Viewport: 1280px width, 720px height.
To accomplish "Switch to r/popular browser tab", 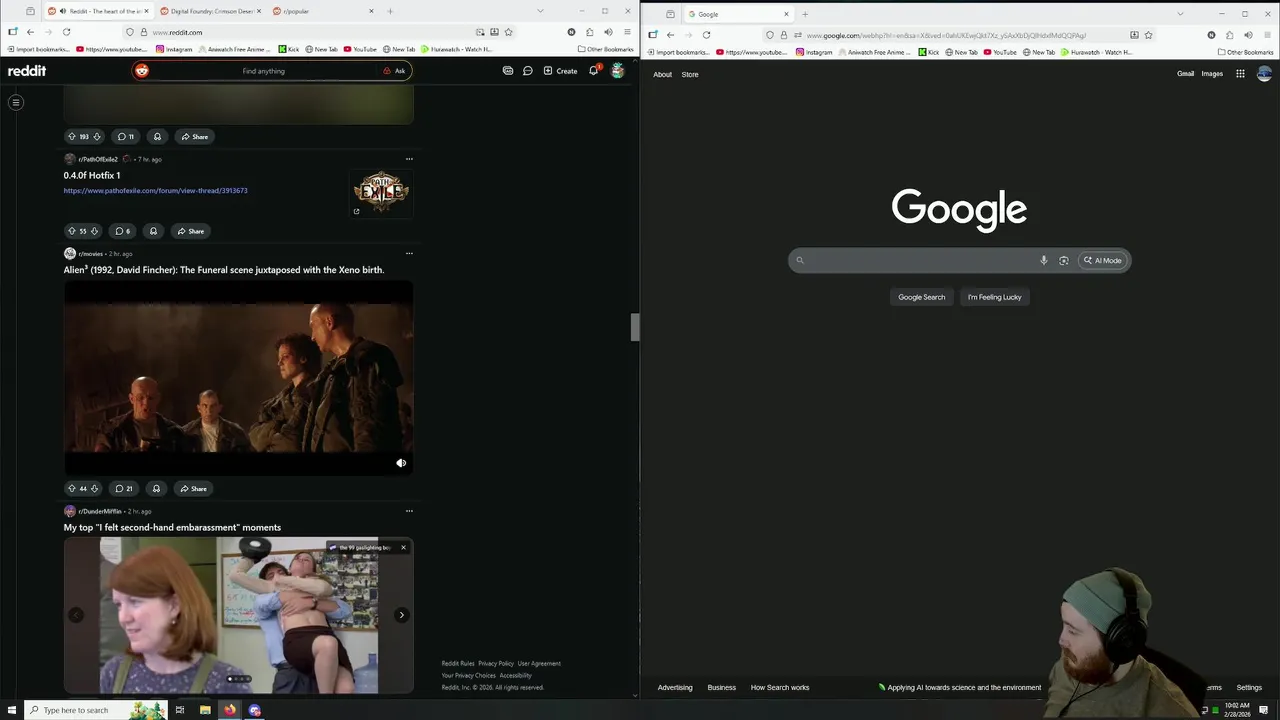I will (322, 11).
